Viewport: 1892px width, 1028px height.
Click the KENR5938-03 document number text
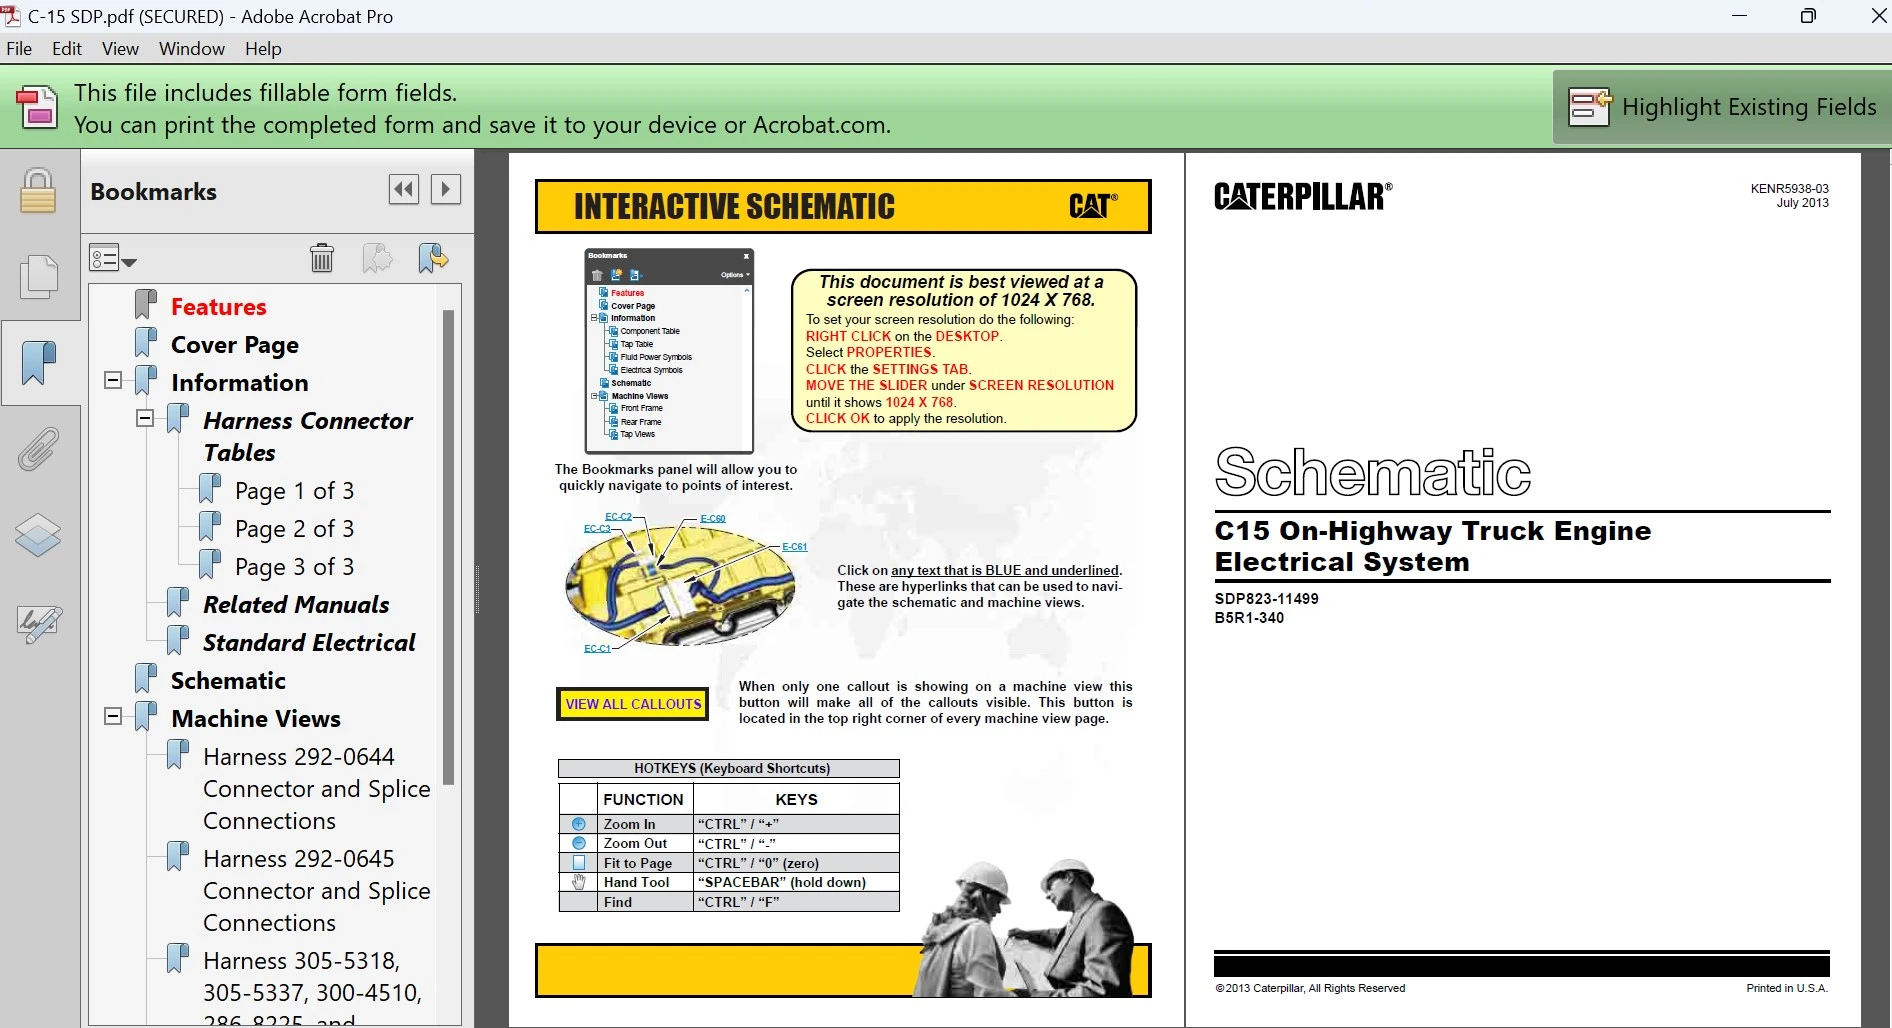(x=1789, y=188)
